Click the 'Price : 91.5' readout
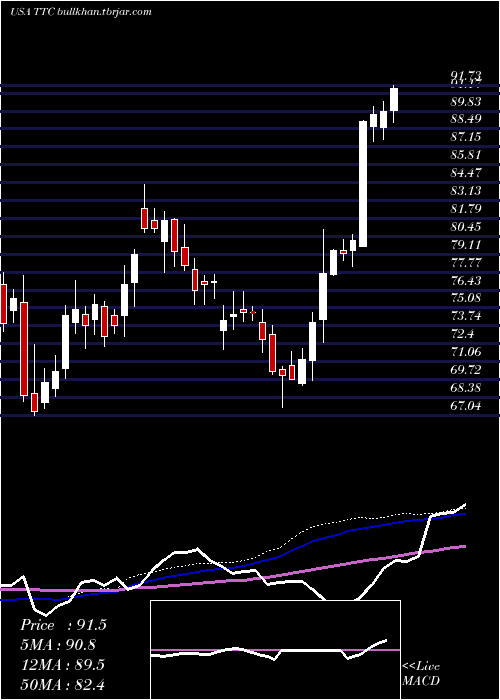Viewport: 500px width, 700px height. [x=63, y=625]
